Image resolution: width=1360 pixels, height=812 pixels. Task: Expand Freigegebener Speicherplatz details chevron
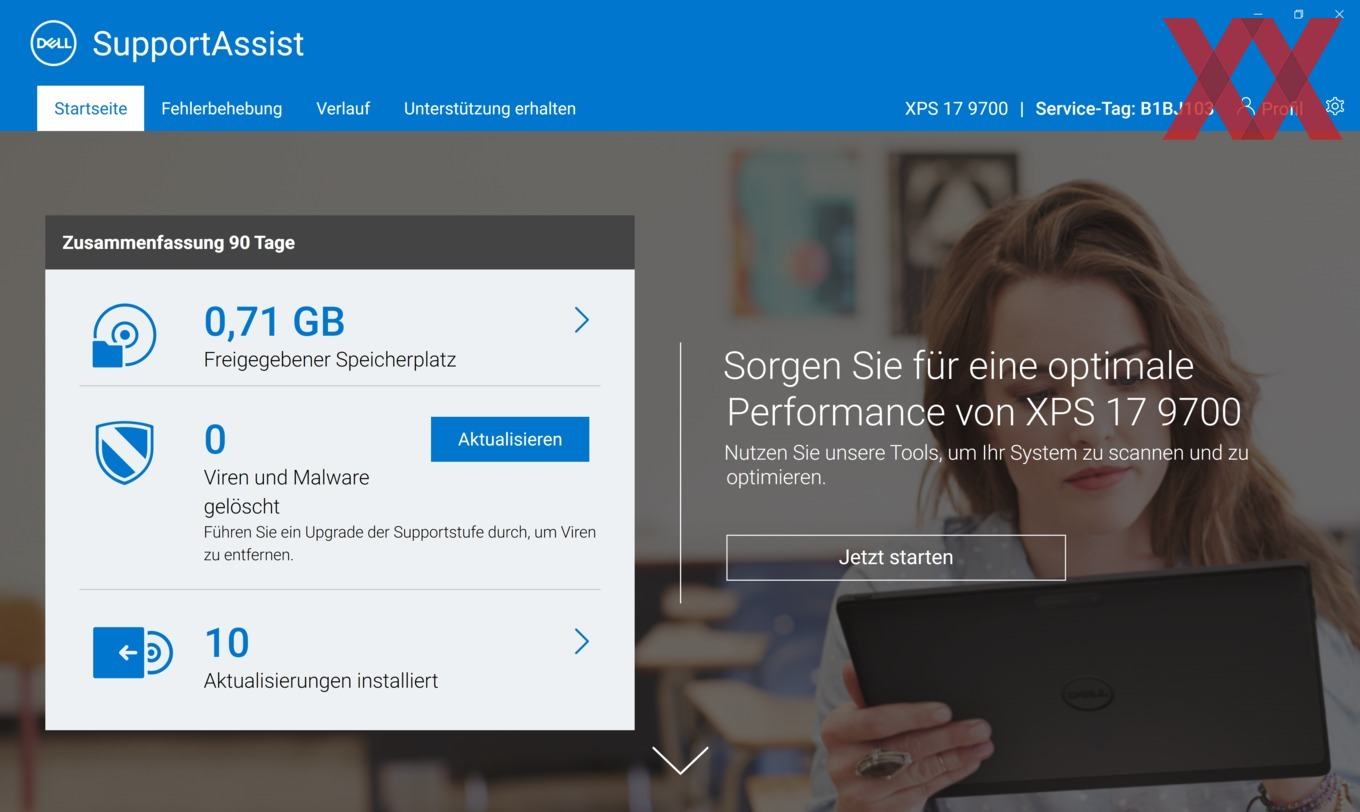coord(581,320)
